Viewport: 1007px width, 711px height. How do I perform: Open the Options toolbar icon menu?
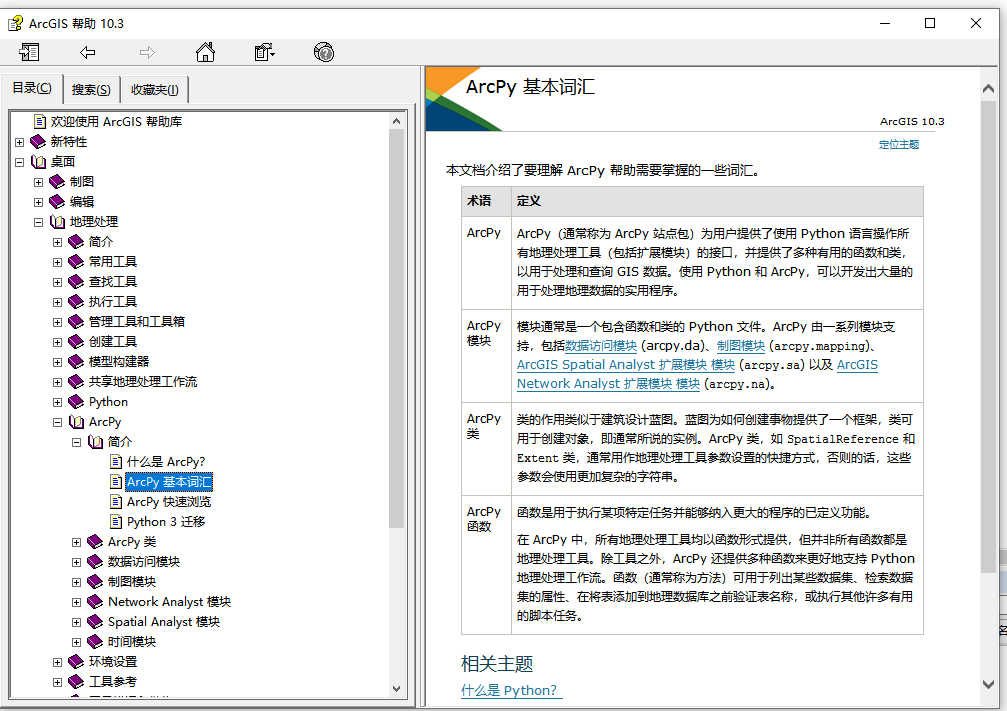[x=265, y=52]
